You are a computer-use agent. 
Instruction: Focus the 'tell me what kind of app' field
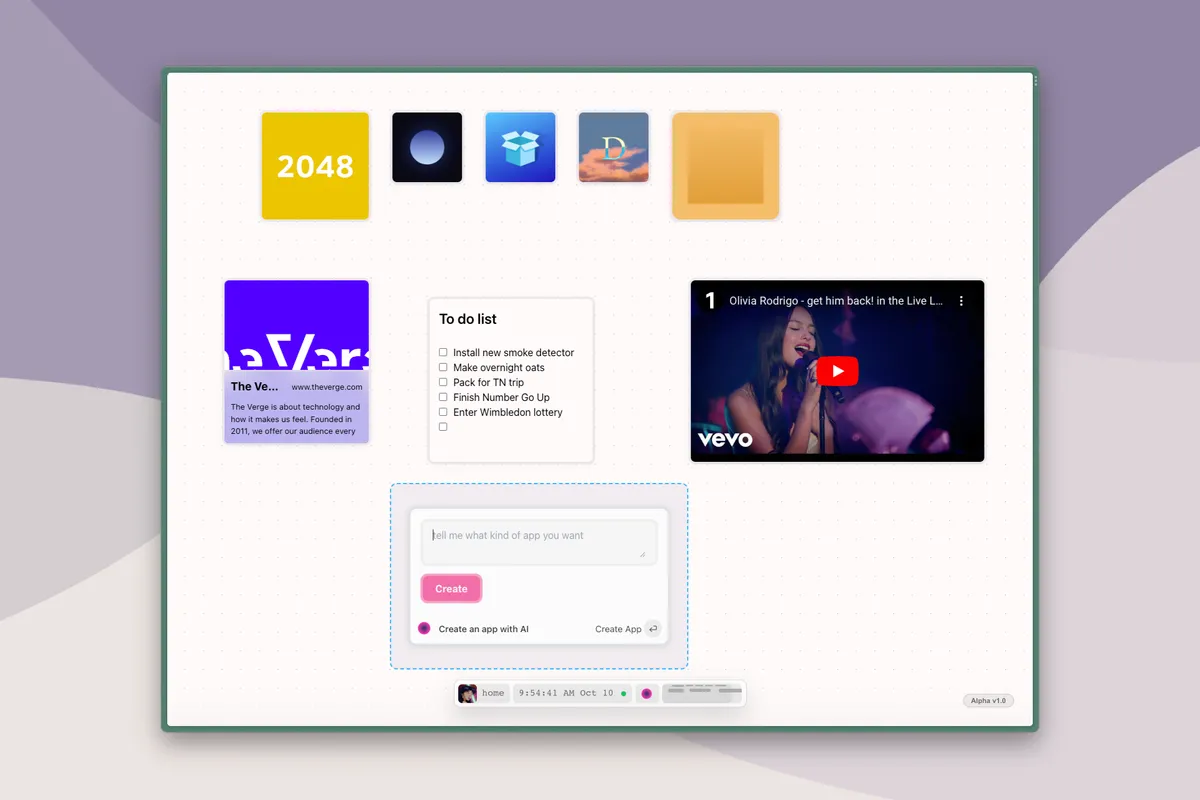539,542
